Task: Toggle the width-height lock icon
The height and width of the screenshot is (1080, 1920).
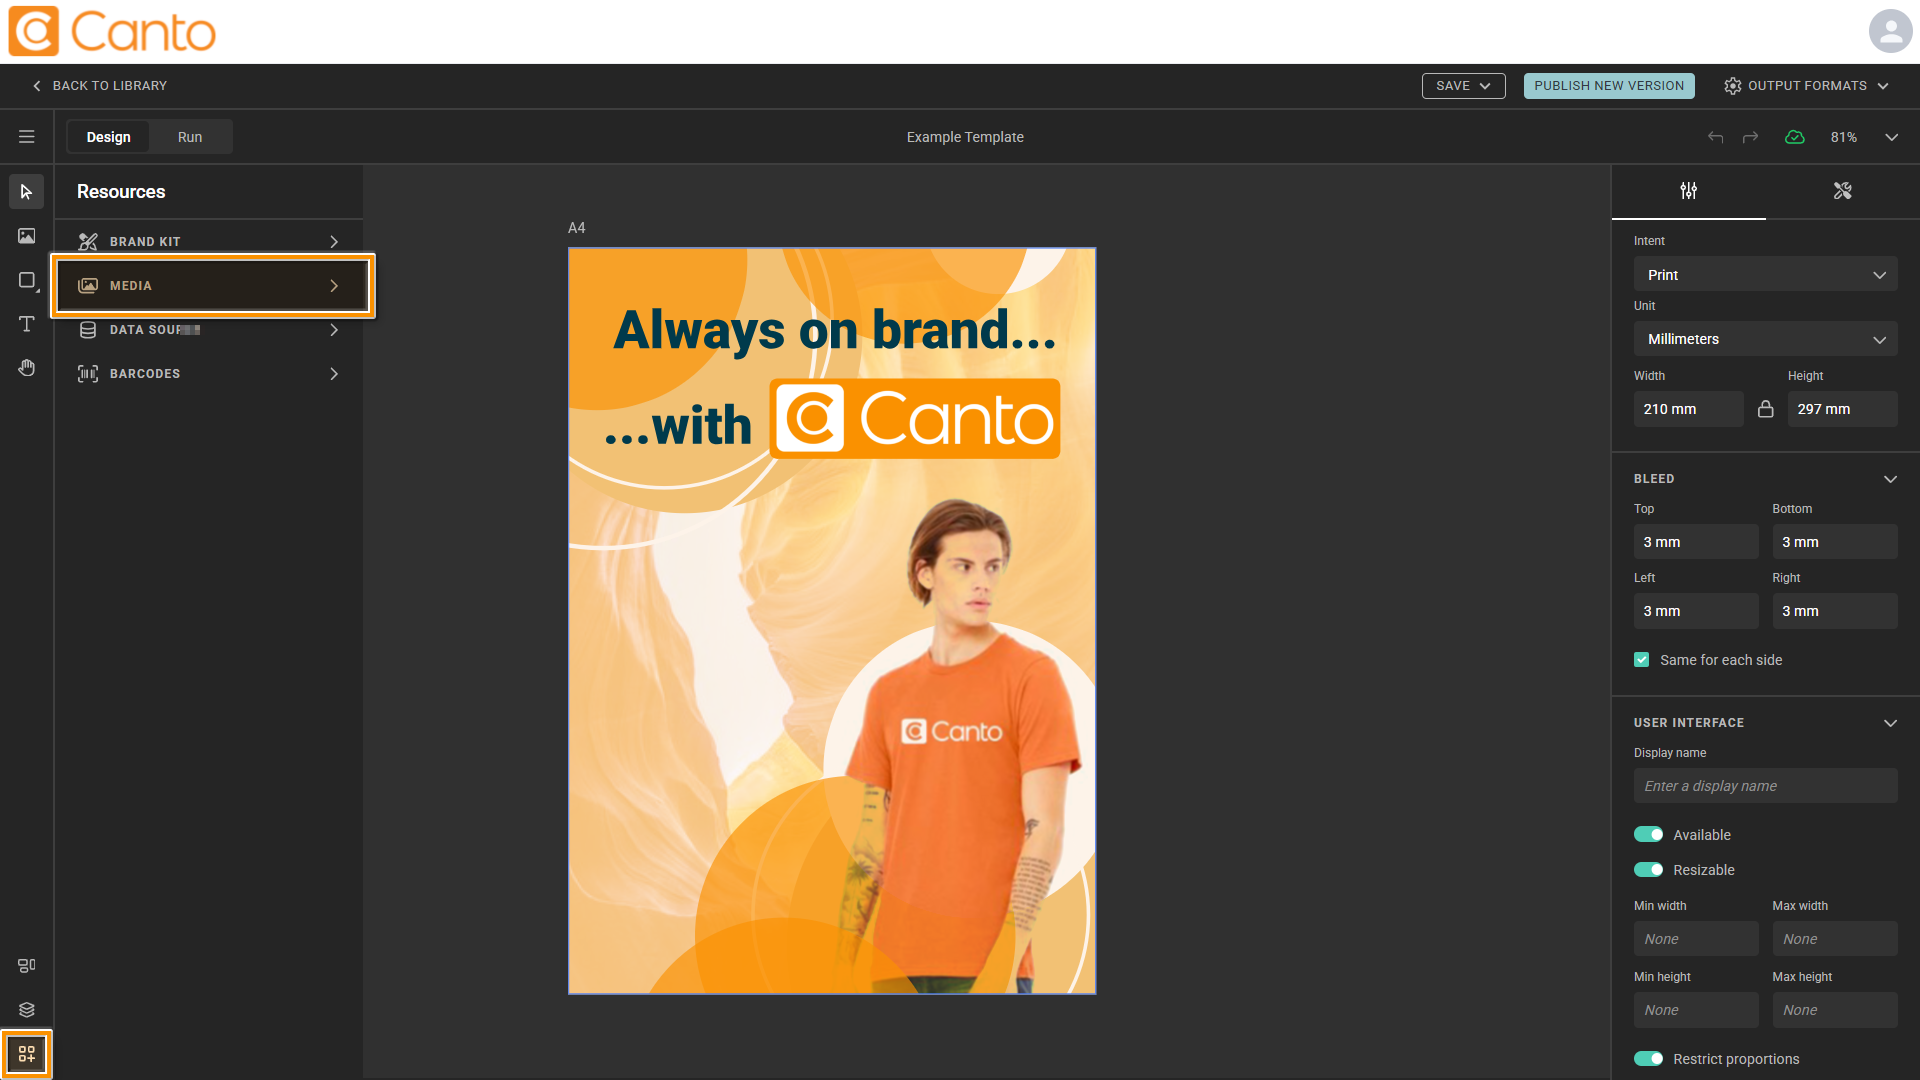Action: click(1766, 409)
